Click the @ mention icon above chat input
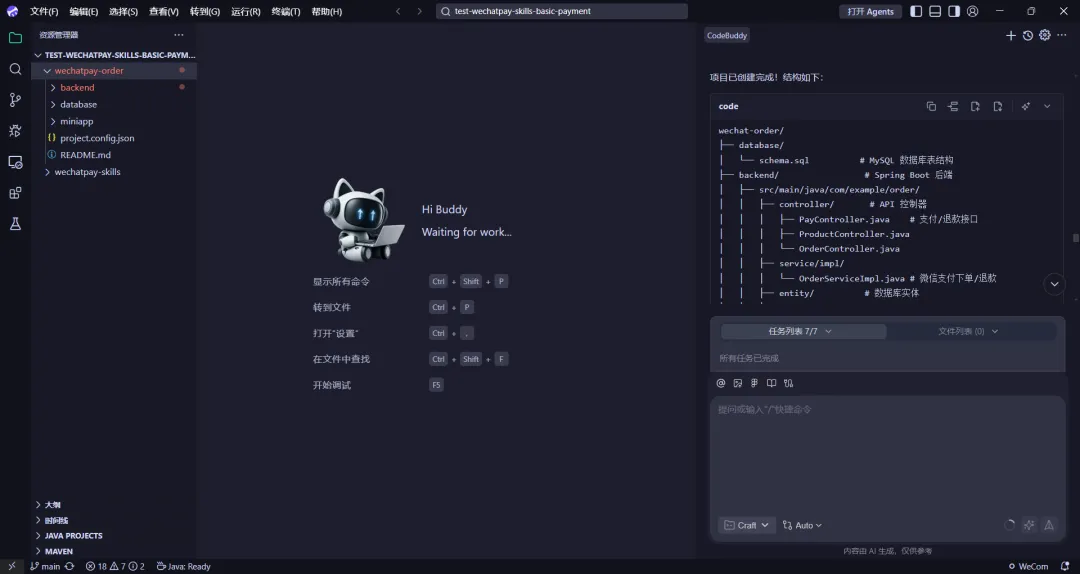Screen dimensions: 1080x574 pos(721,383)
